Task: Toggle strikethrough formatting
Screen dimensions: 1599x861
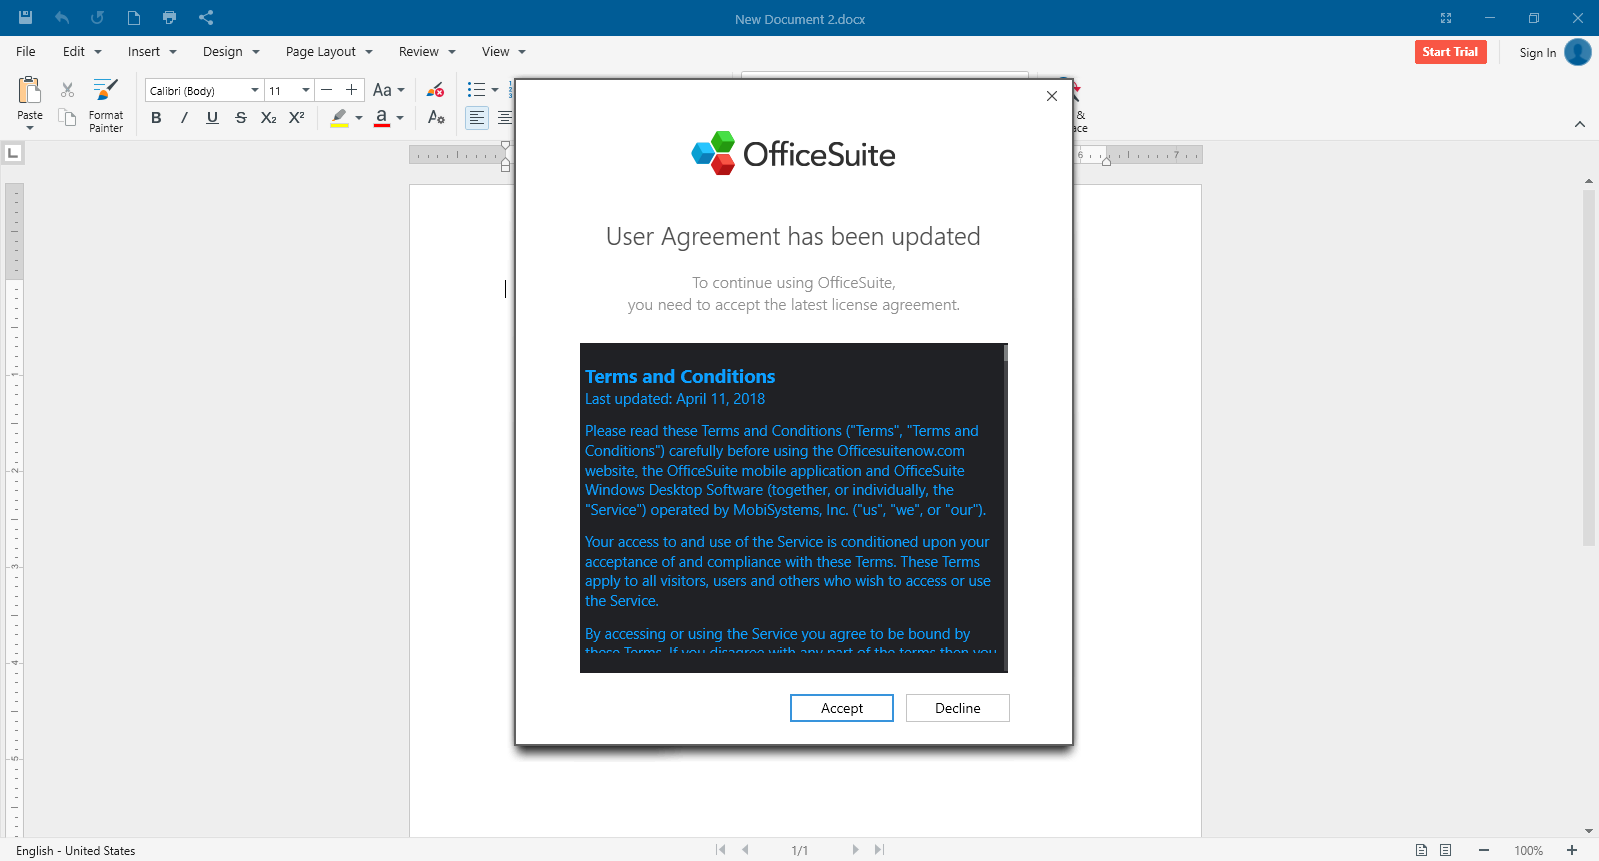Action: [240, 117]
